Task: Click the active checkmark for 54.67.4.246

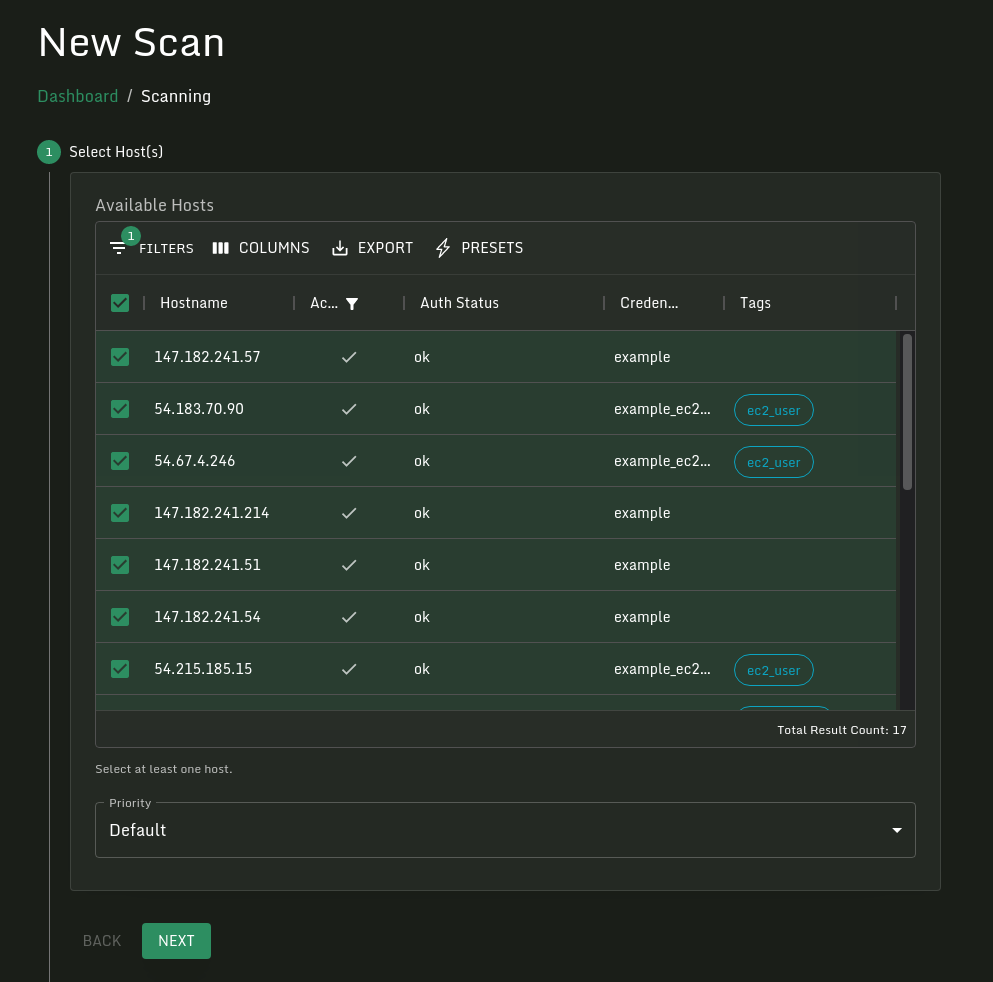Action: coord(349,461)
